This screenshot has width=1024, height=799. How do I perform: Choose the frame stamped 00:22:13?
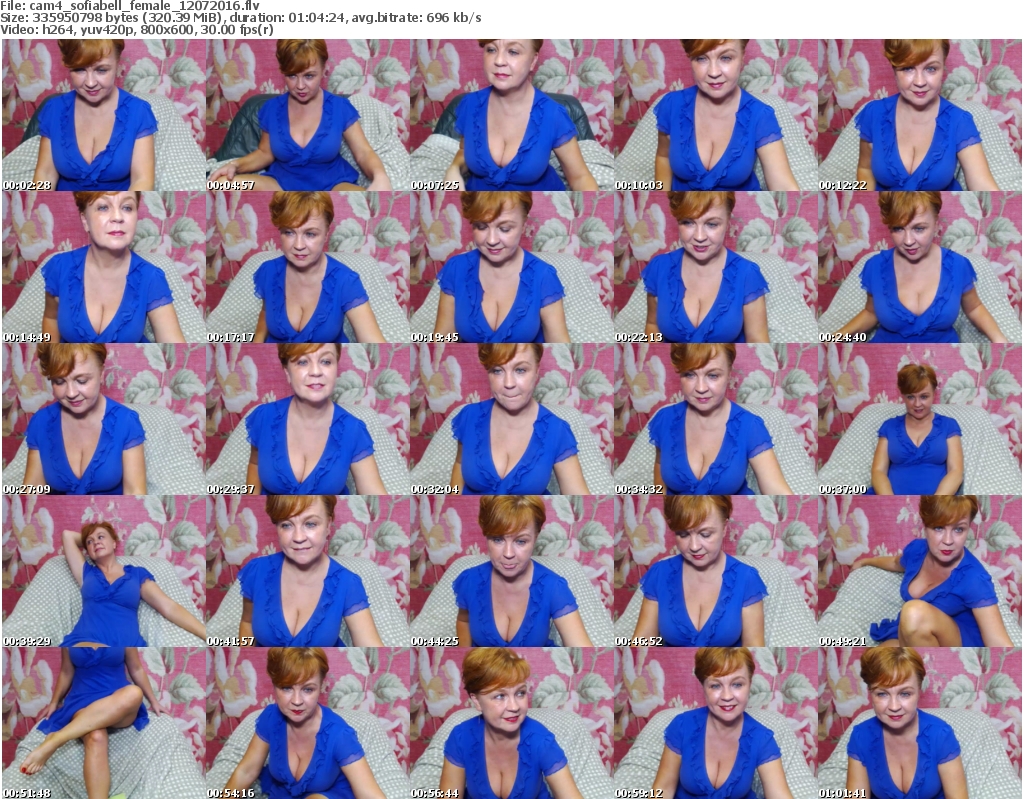tap(716, 267)
